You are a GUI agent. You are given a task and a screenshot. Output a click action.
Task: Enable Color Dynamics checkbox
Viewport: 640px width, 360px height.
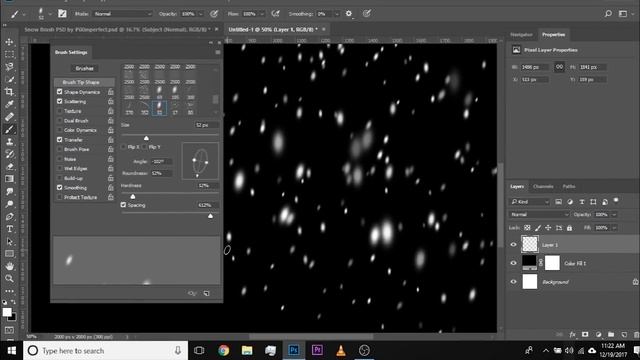(x=60, y=130)
